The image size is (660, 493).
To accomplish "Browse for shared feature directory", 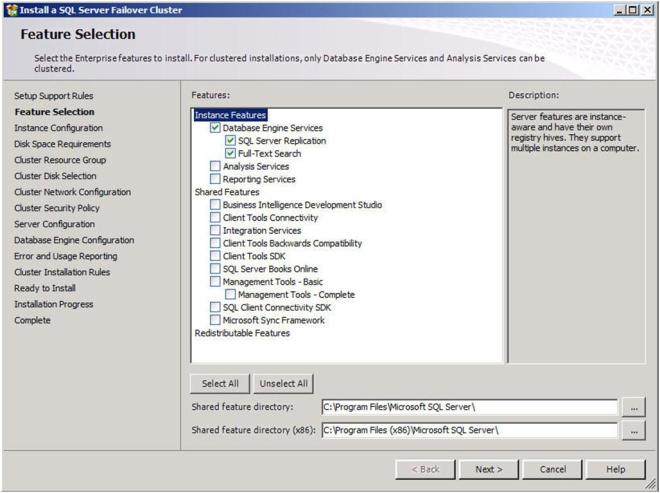I will [634, 408].
